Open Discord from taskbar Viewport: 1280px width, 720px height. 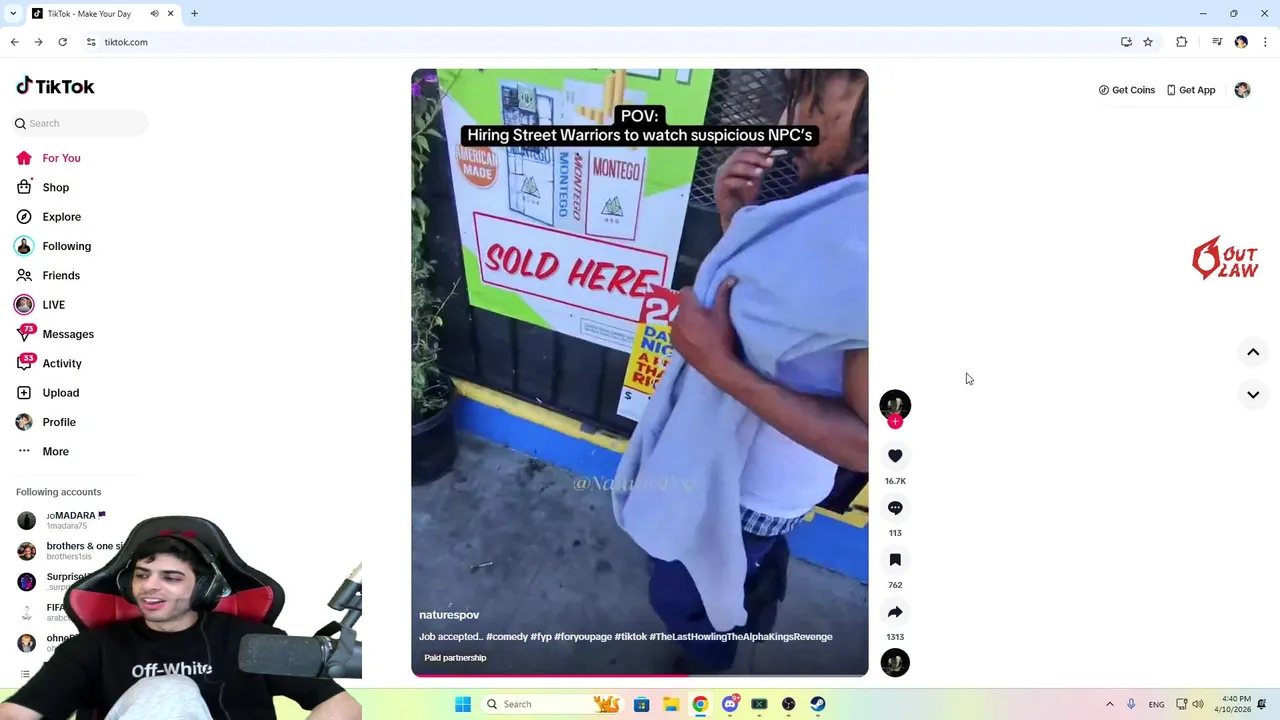coord(730,704)
